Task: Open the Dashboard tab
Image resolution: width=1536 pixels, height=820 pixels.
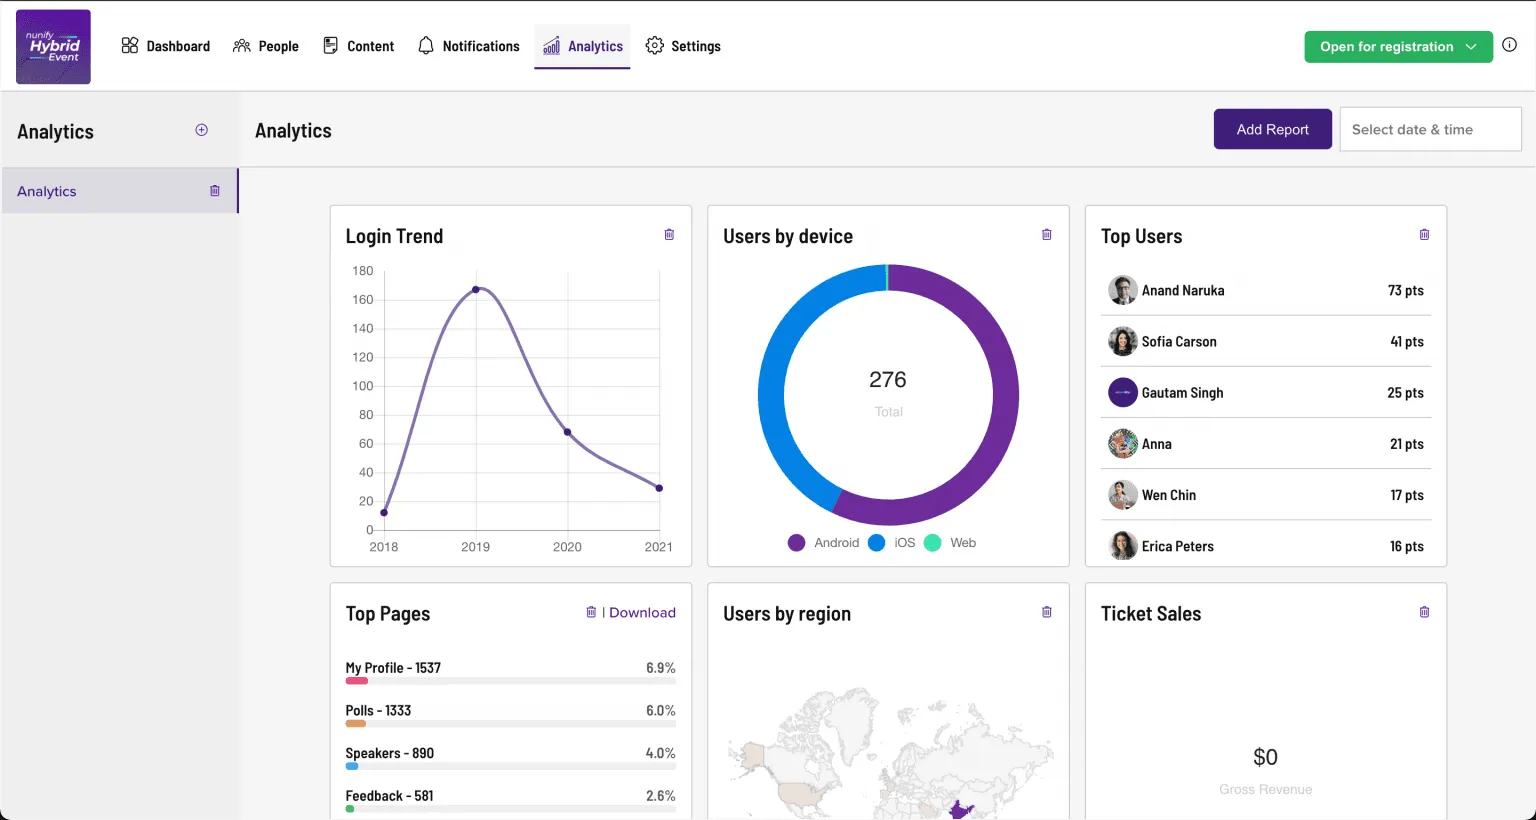Action: click(166, 46)
